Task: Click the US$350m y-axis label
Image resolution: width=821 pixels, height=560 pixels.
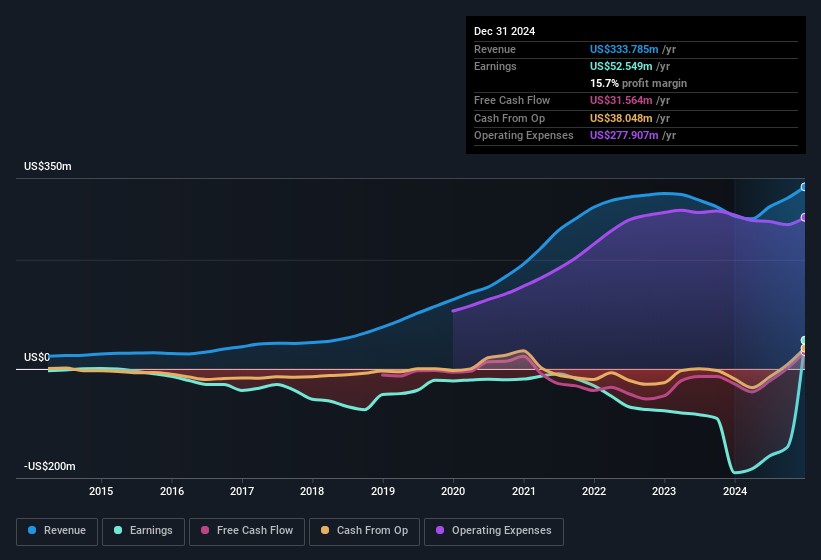Action: click(x=48, y=166)
